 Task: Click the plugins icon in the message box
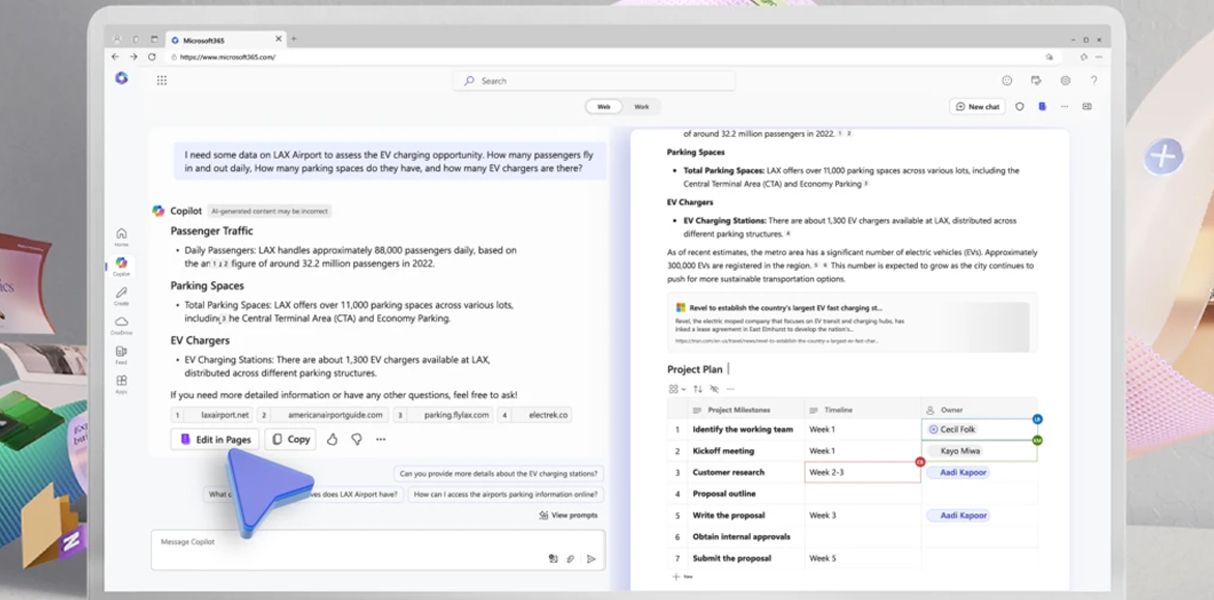pyautogui.click(x=552, y=559)
